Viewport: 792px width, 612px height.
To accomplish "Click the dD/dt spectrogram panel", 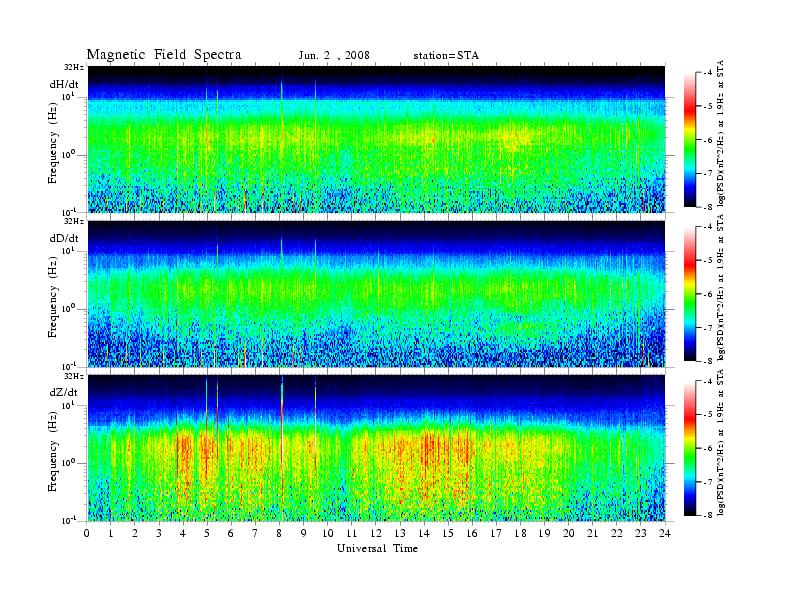I will 376,294.
